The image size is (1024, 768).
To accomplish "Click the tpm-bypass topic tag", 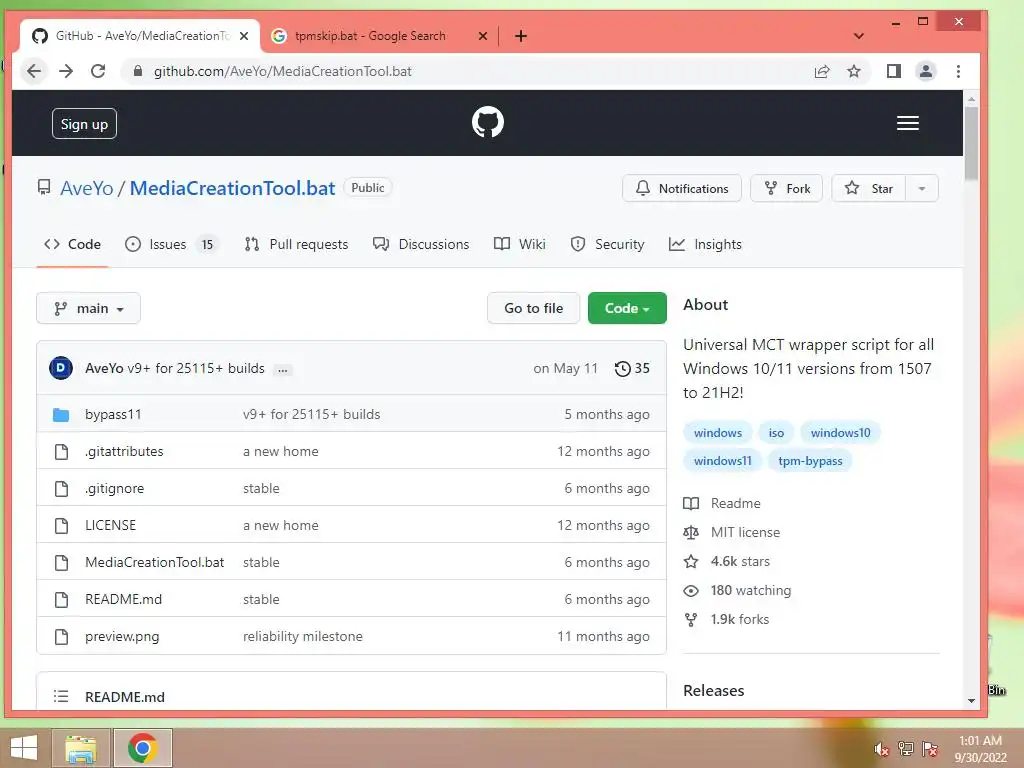I will [x=810, y=461].
